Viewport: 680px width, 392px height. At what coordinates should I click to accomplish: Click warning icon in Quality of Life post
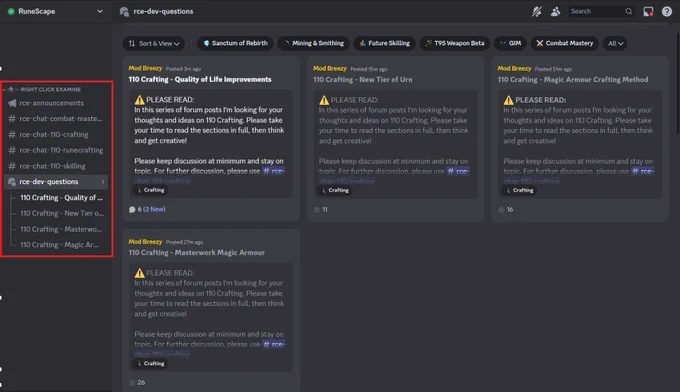(x=139, y=100)
